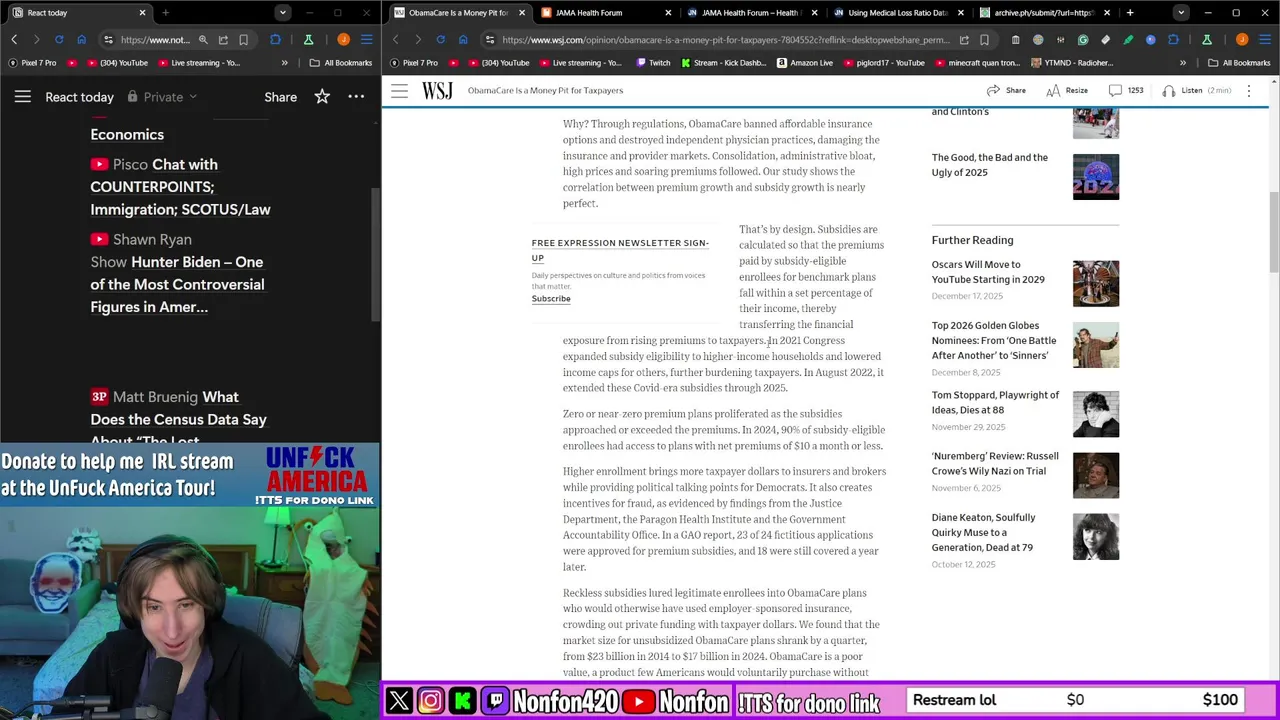This screenshot has height=720, width=1280.
Task: Close the ObamaCare Is a Money Pit tab
Action: [x=521, y=13]
